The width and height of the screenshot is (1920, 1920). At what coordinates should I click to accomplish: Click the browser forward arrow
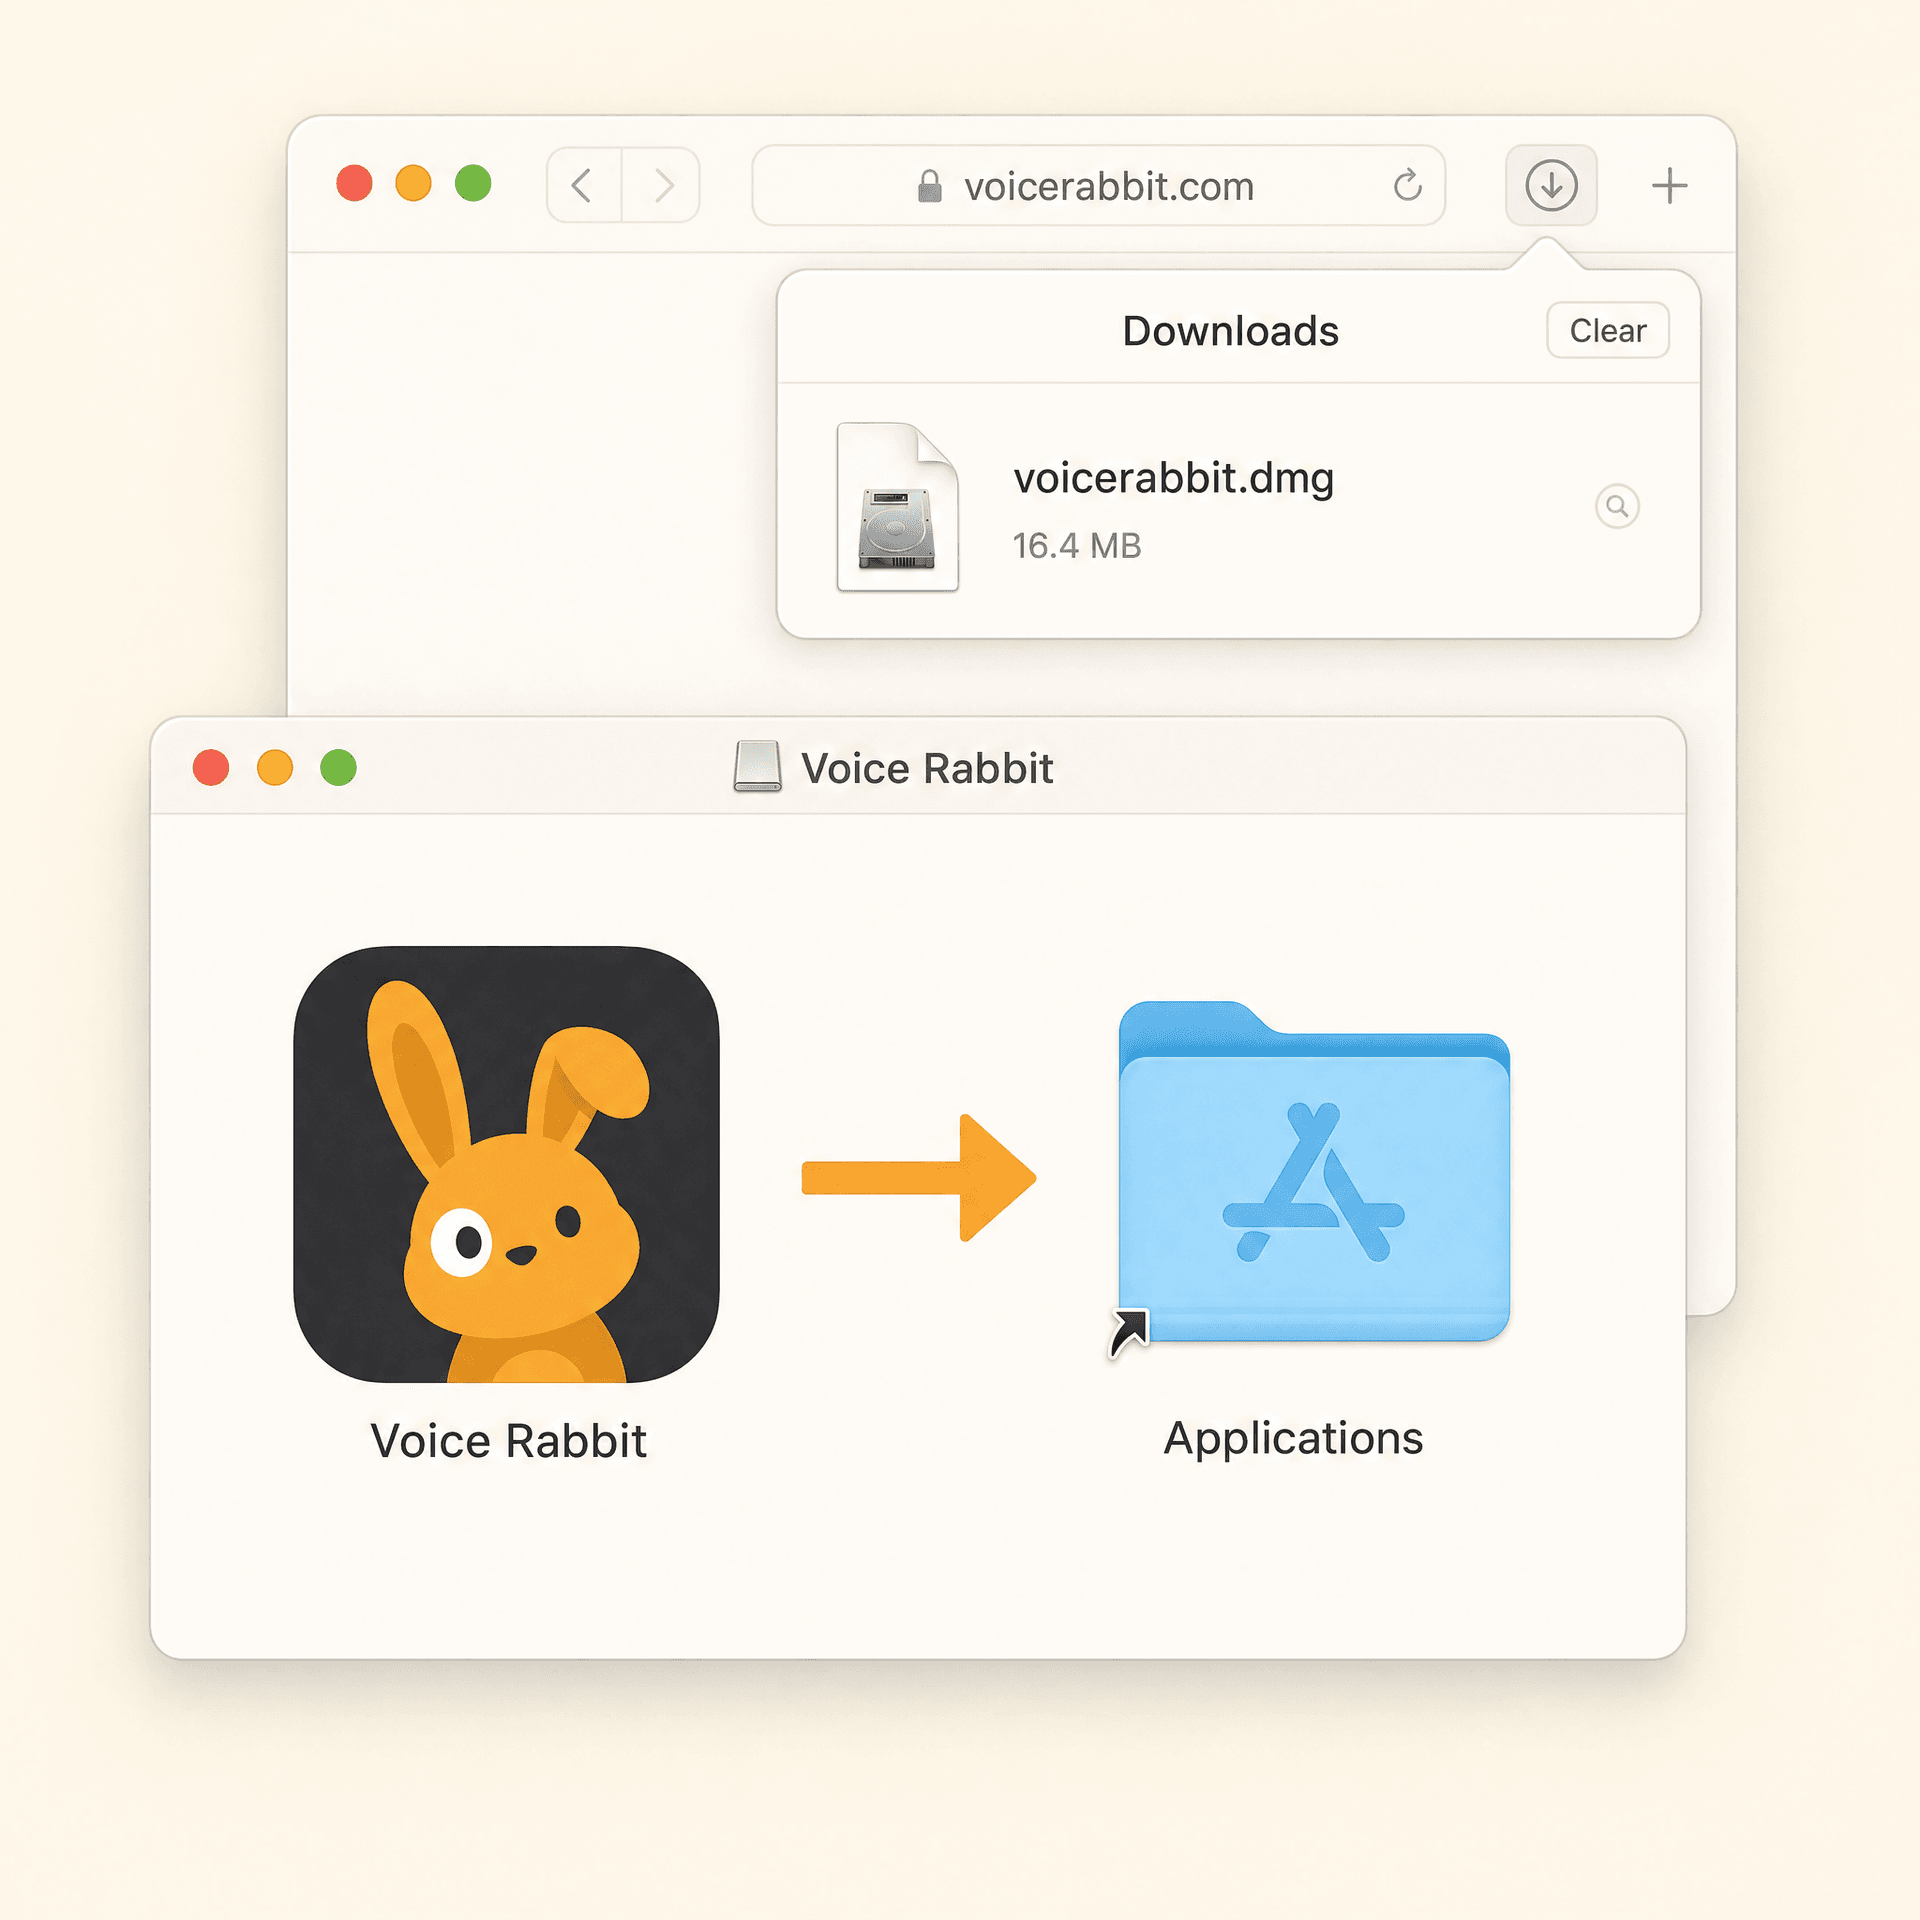662,185
